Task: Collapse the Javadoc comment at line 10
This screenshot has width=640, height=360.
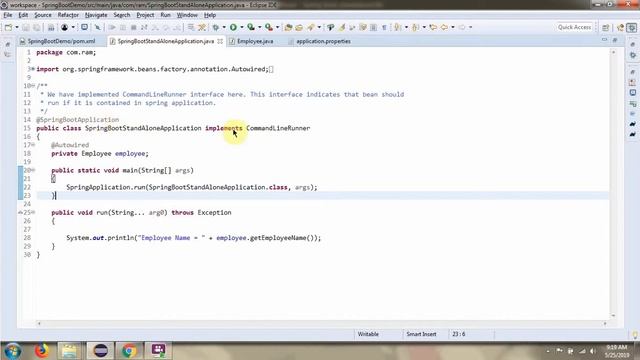Action: pos(33,86)
